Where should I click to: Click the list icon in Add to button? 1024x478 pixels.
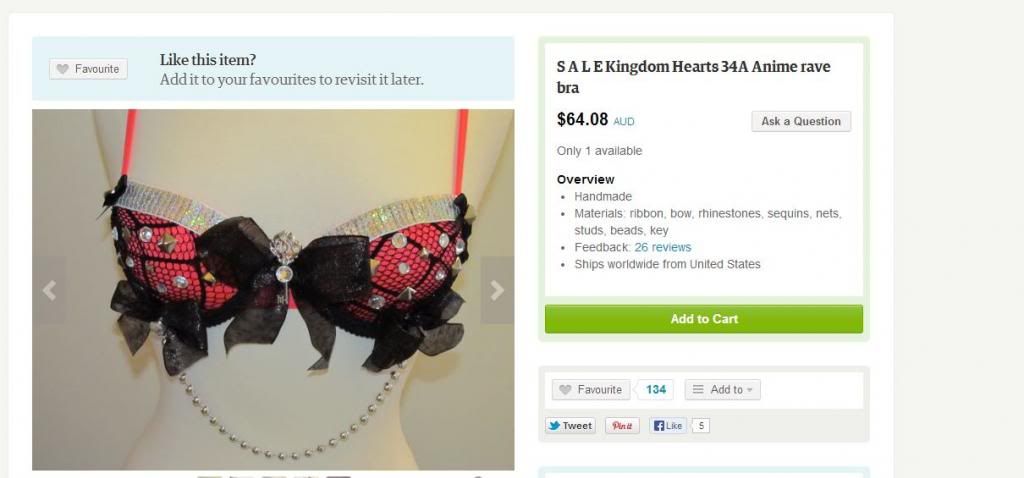698,390
